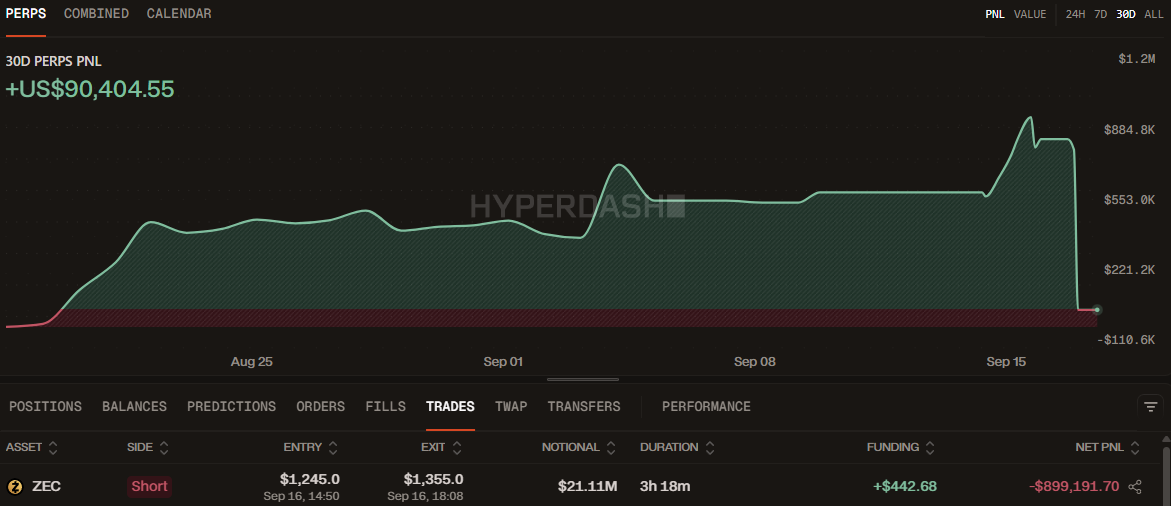This screenshot has width=1171, height=506.
Task: Click the $1,355.0 exit price
Action: point(433,479)
